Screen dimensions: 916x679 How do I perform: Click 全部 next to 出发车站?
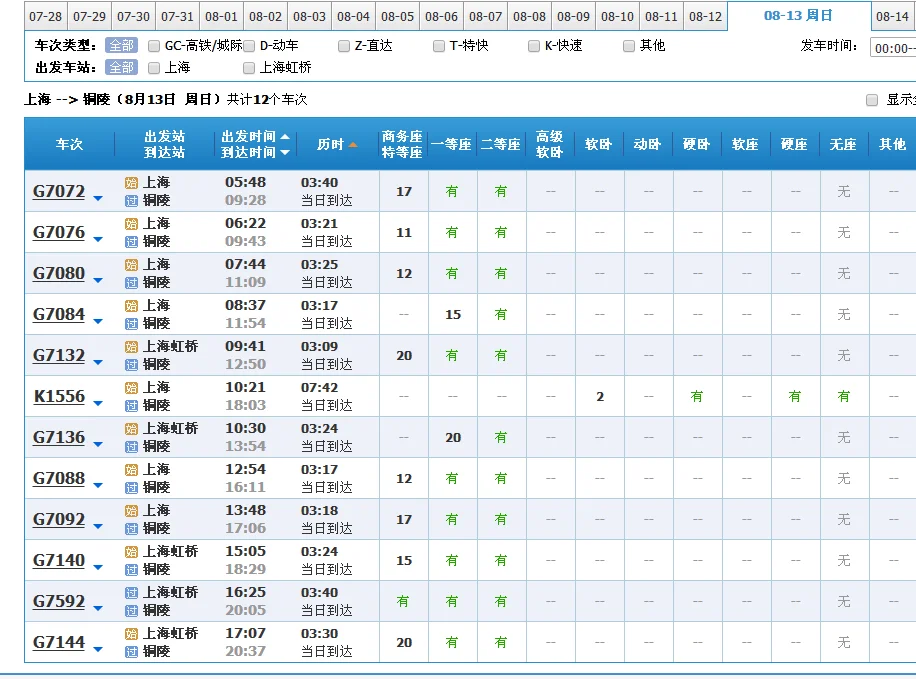click(x=120, y=67)
